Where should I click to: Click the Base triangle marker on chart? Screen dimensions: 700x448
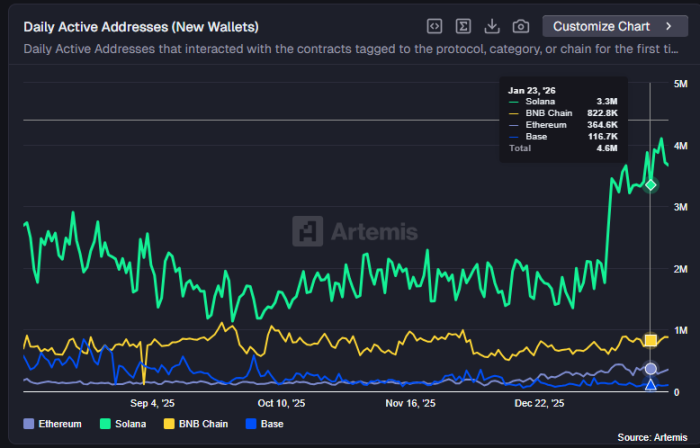[651, 384]
